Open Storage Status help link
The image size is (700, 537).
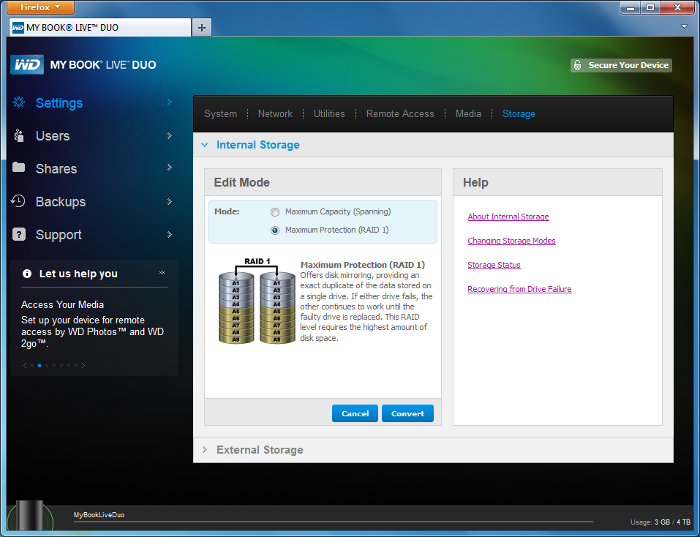tap(494, 265)
